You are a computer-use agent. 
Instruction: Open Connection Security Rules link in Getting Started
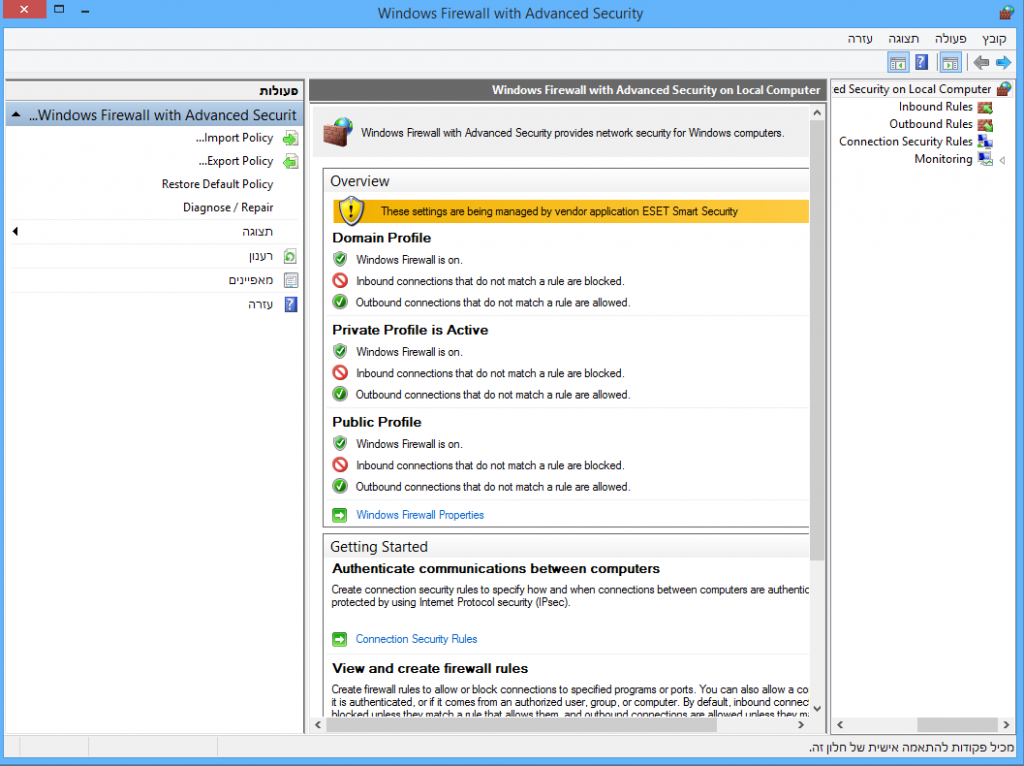(x=416, y=639)
